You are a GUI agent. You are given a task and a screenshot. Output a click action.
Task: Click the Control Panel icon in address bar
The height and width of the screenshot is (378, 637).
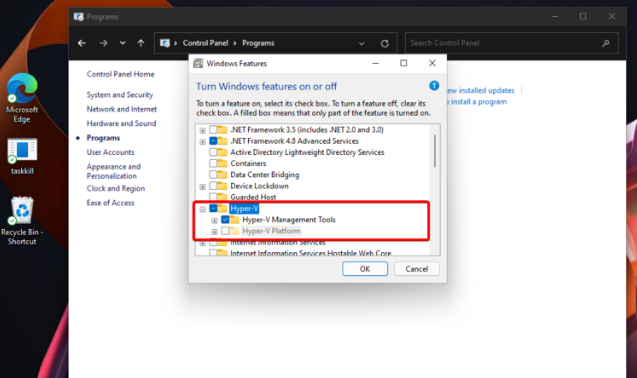click(x=165, y=43)
